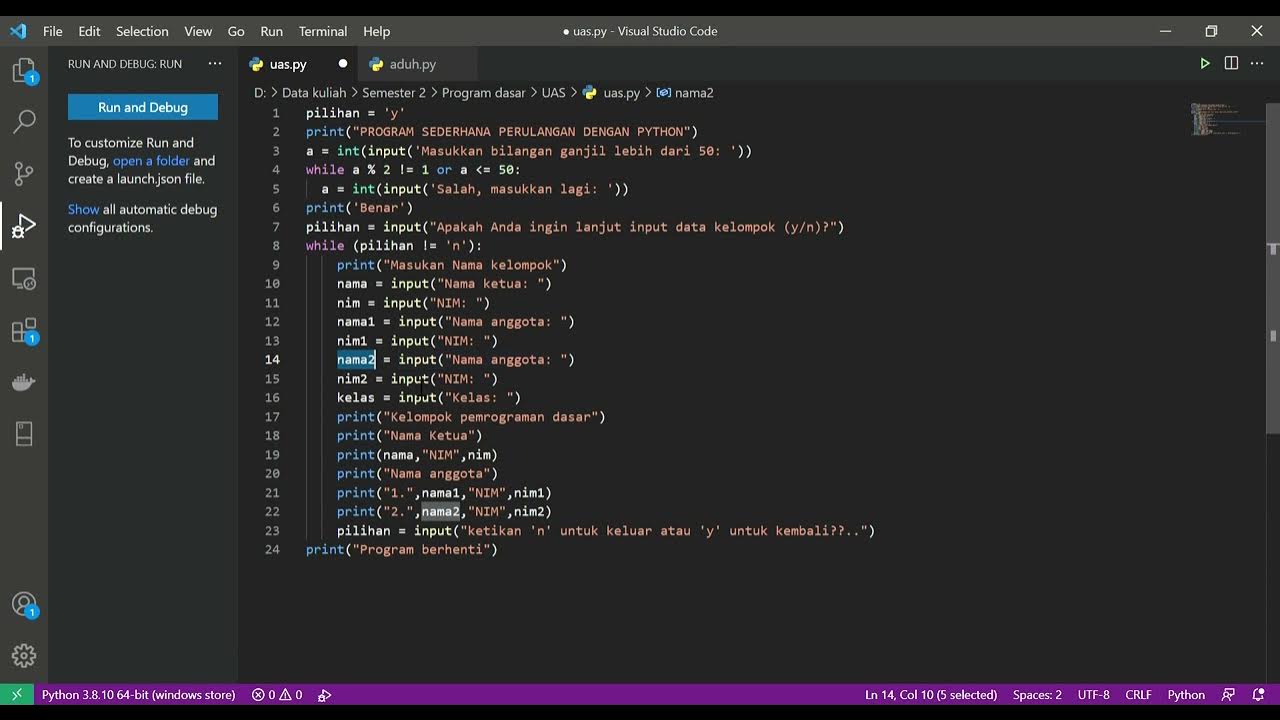The height and width of the screenshot is (720, 1280).
Task: Open the Run menu
Action: (271, 31)
